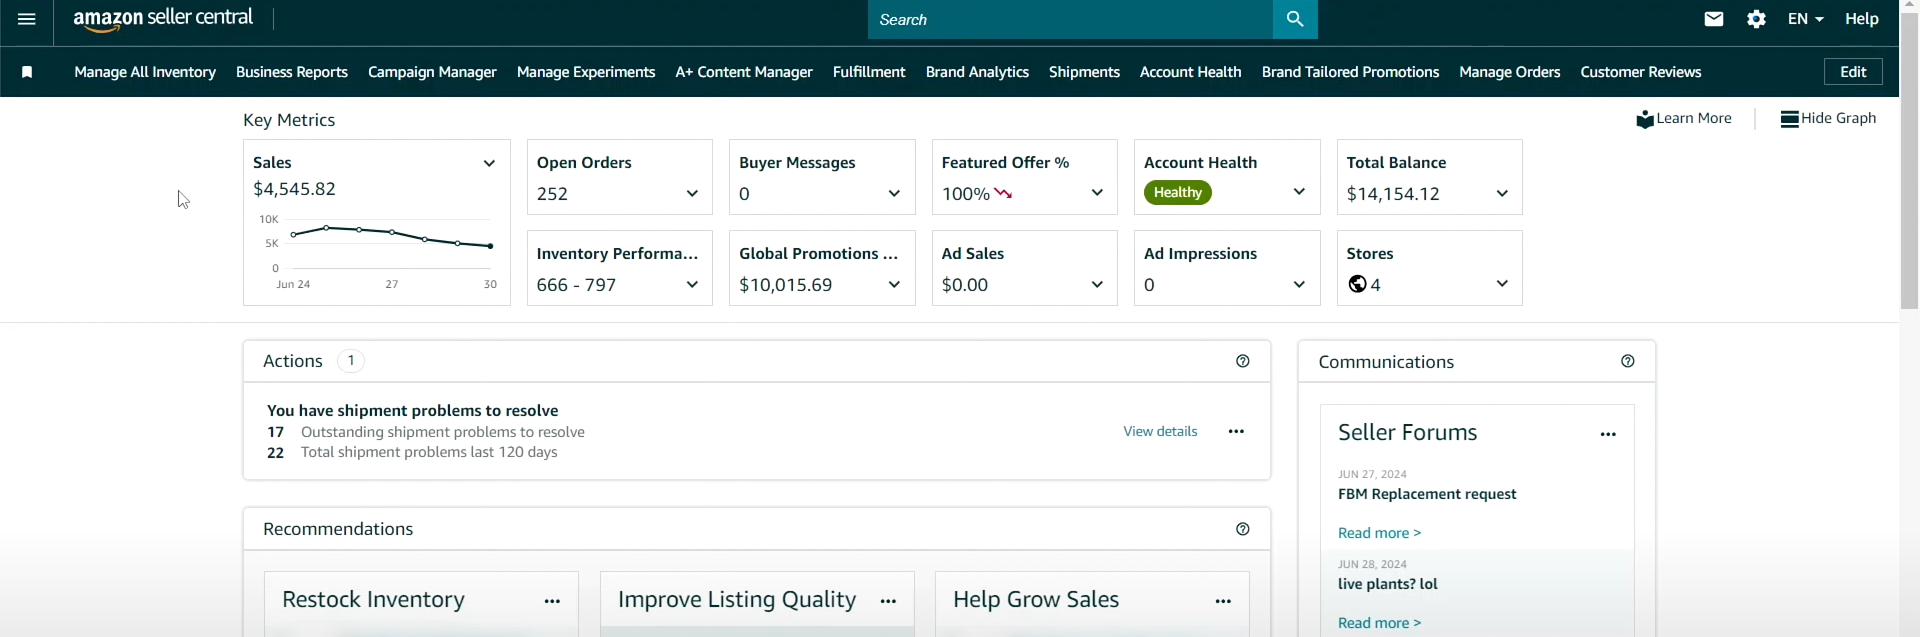Click View details for shipment problems
The image size is (1920, 637).
[x=1160, y=432]
